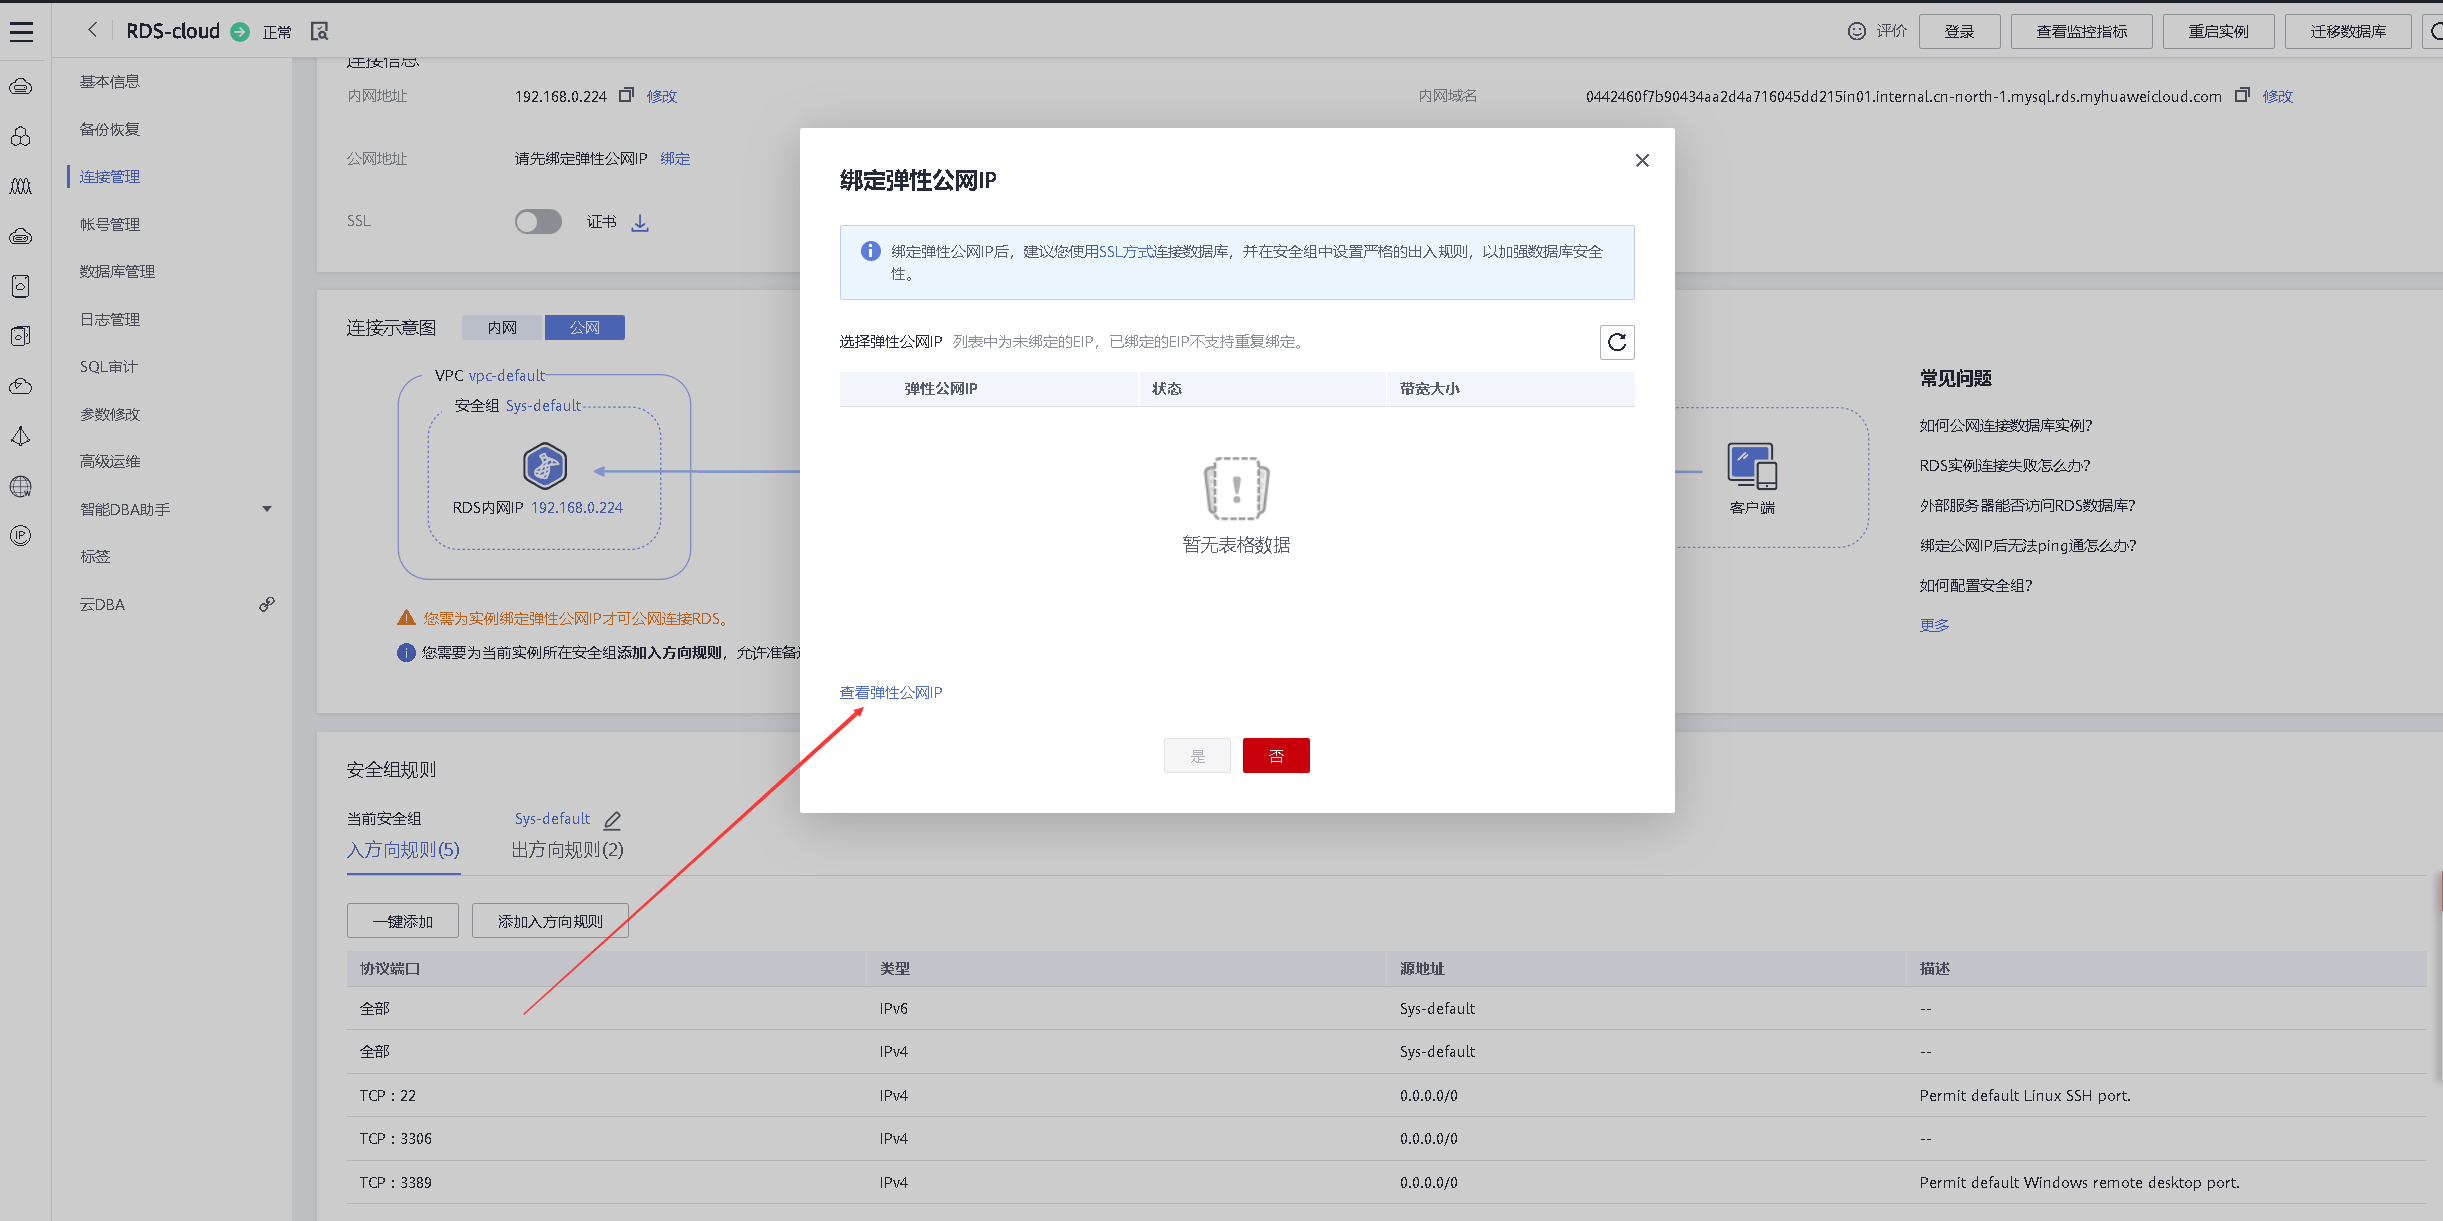2443x1221 pixels.
Task: Click the 云DBA external link icon
Action: click(x=267, y=604)
